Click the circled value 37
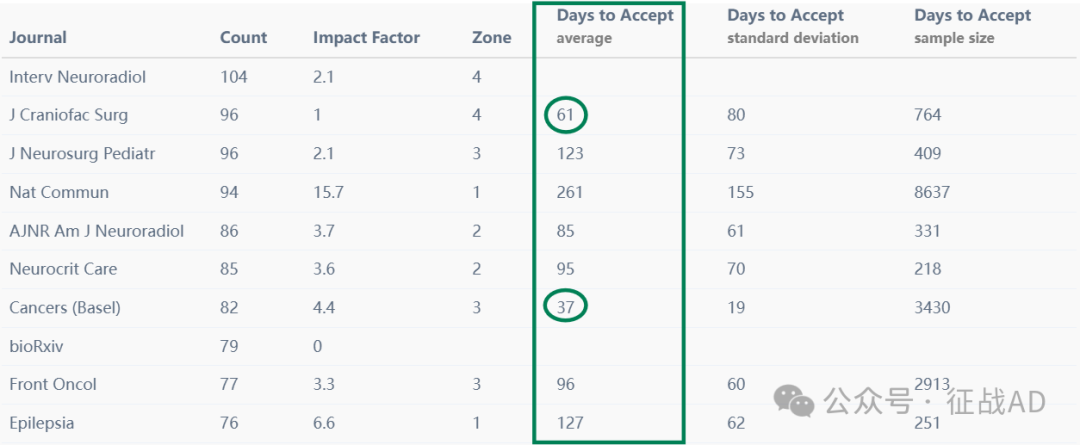The height and width of the screenshot is (445, 1080). tap(565, 307)
